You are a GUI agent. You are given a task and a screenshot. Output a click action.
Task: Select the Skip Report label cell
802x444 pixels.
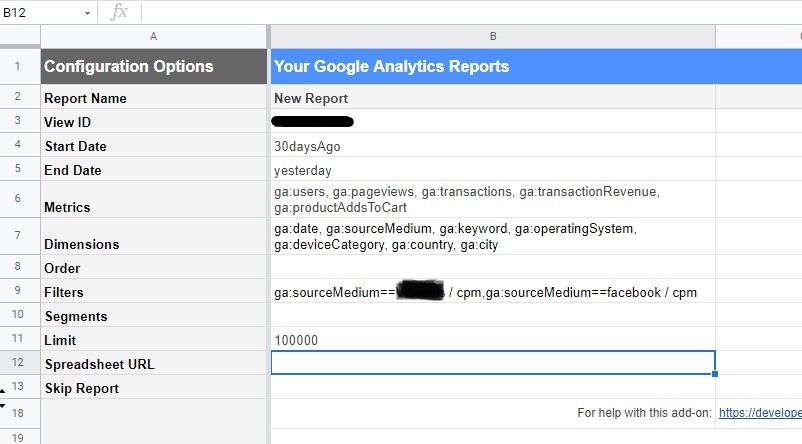point(153,387)
